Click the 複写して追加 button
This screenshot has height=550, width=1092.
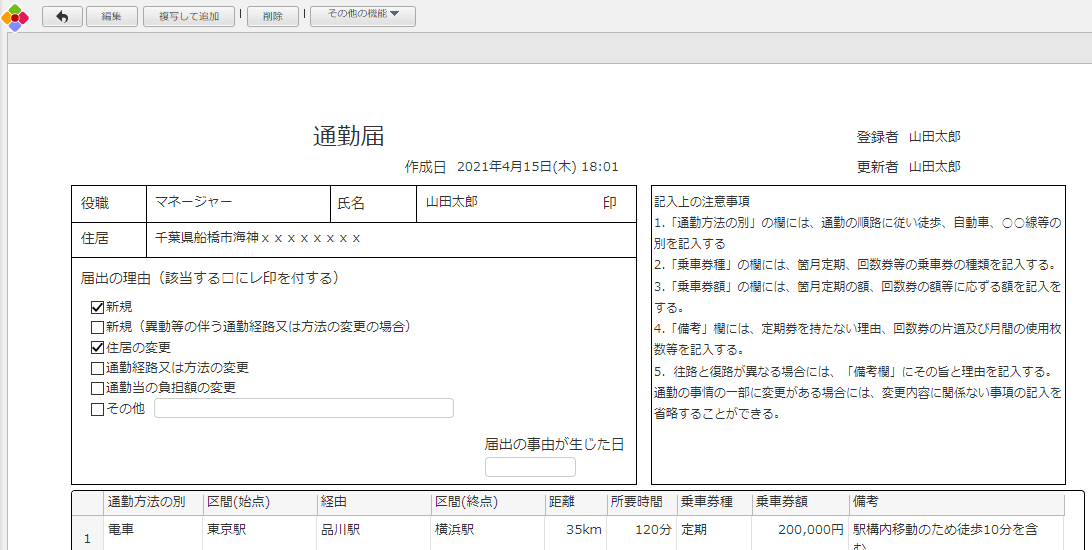(189, 16)
